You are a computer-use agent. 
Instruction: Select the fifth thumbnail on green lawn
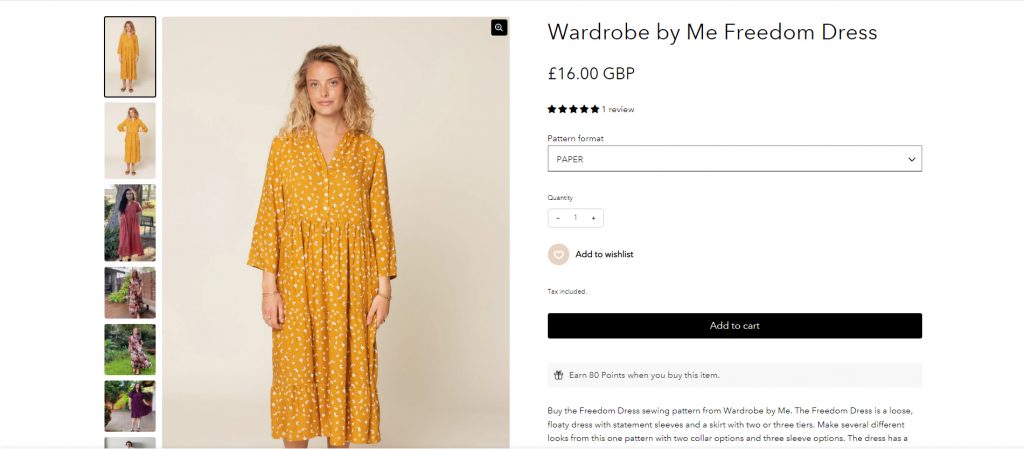tap(130, 349)
